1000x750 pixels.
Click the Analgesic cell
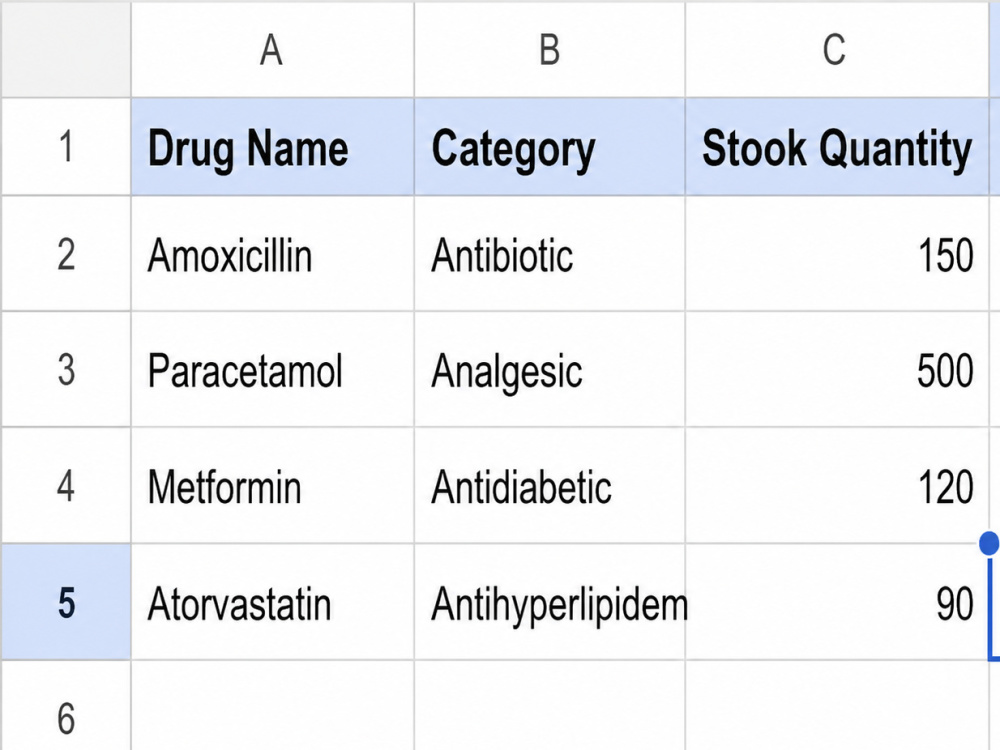(550, 369)
